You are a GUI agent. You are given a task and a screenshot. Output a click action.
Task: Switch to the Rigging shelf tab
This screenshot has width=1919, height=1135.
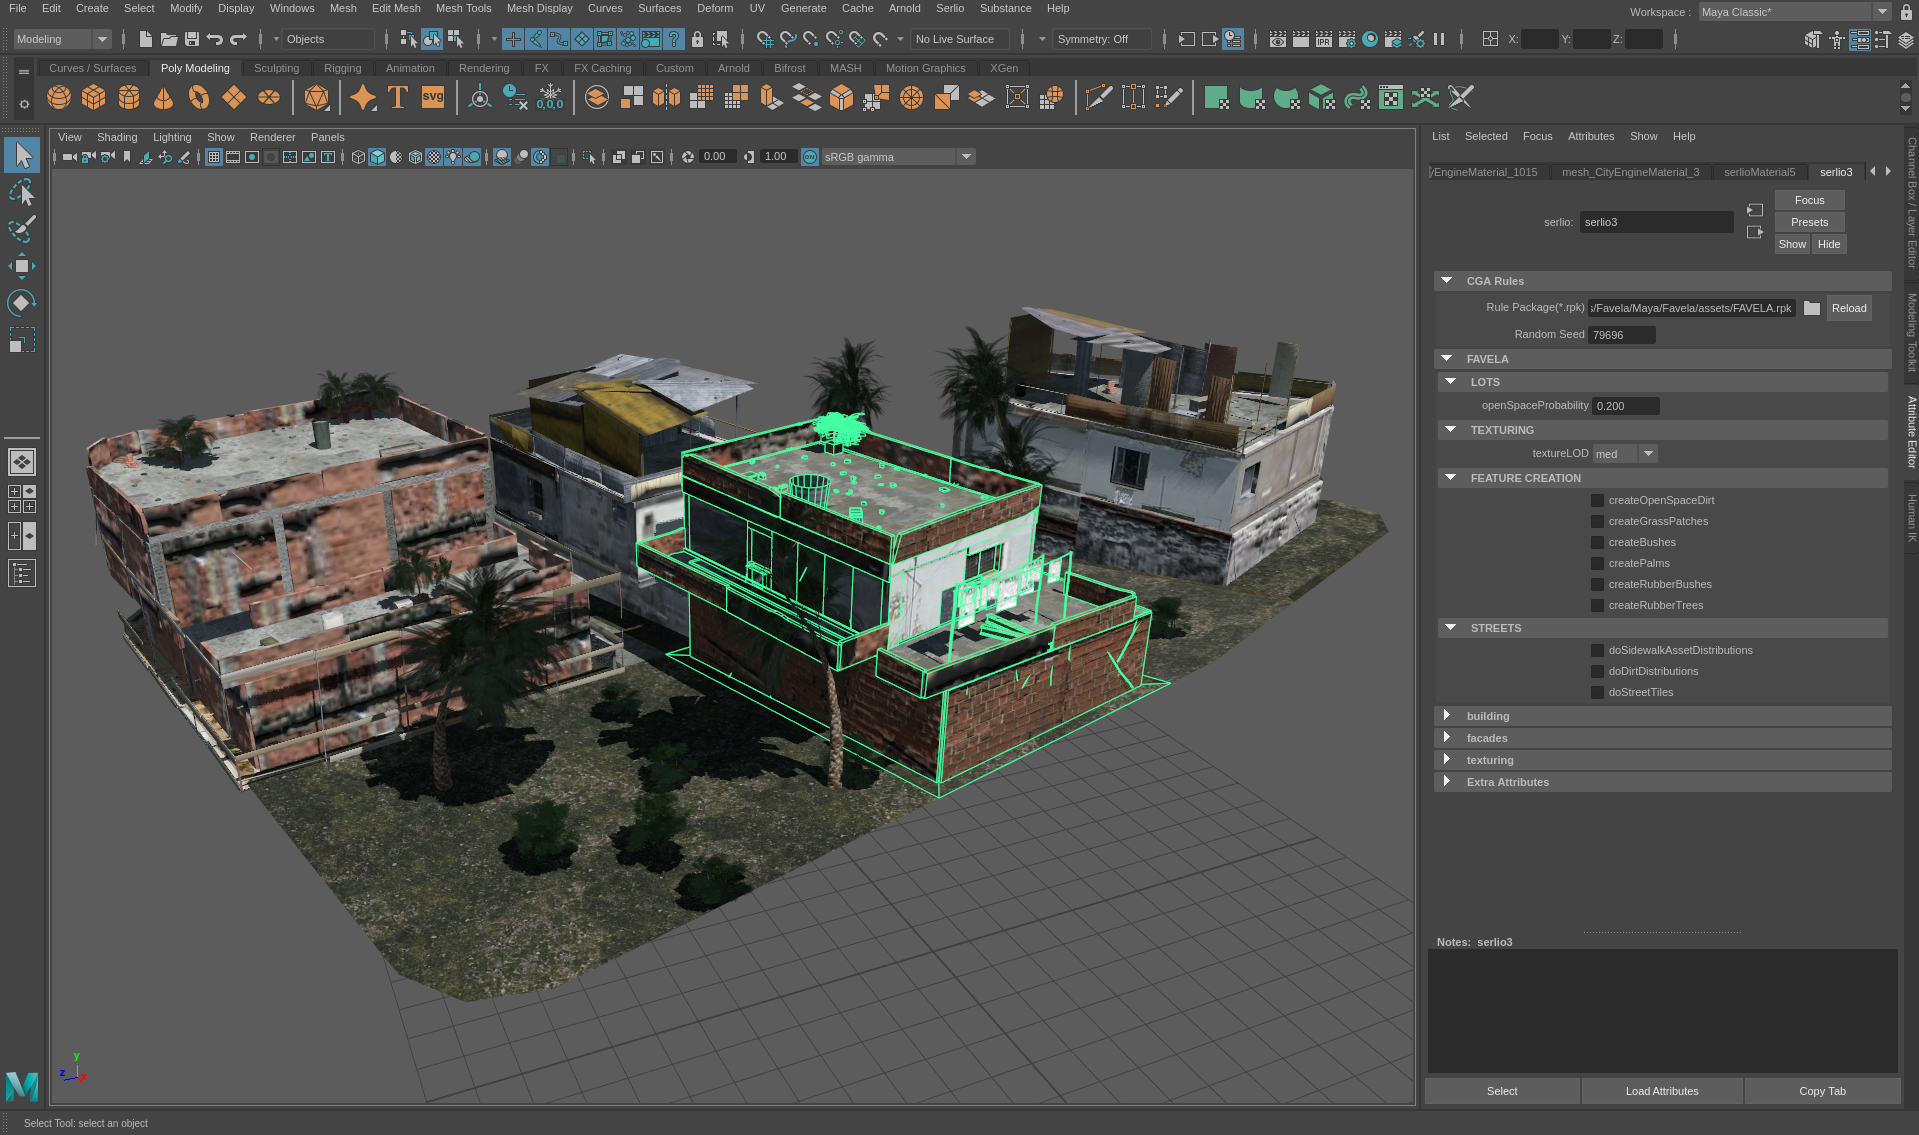(x=342, y=68)
